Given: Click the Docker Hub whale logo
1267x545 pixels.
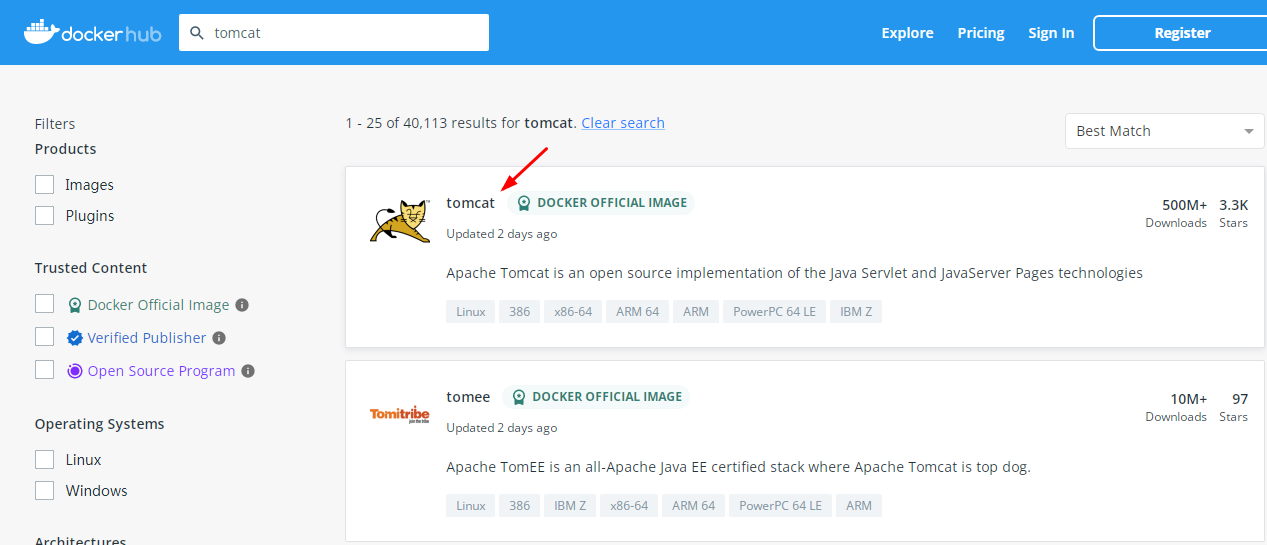Looking at the screenshot, I should coord(41,32).
